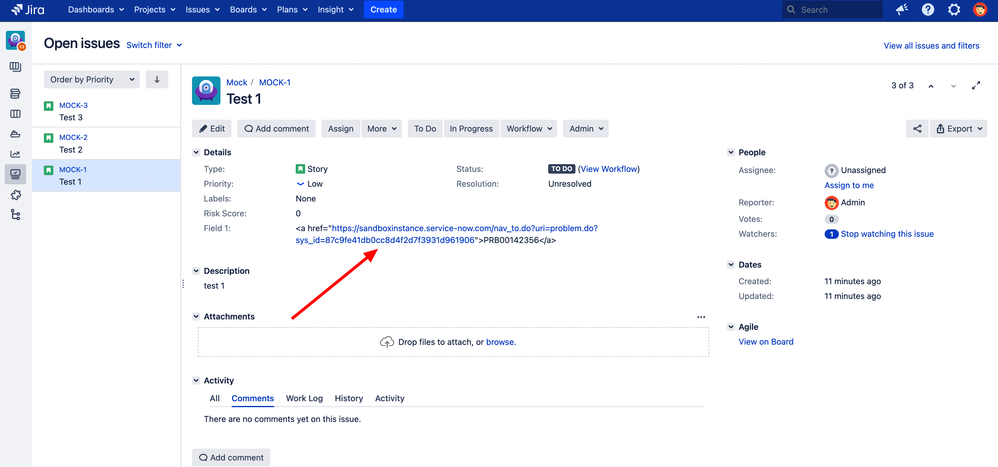Collapse the People section
The height and width of the screenshot is (467, 998).
[731, 153]
